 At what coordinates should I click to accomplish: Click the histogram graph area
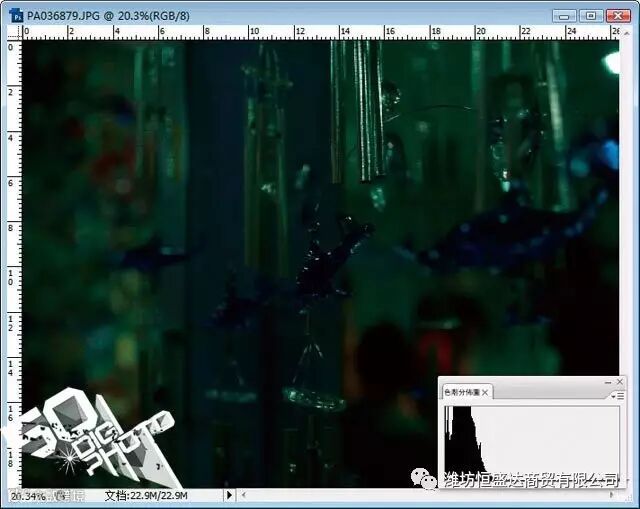[x=532, y=441]
